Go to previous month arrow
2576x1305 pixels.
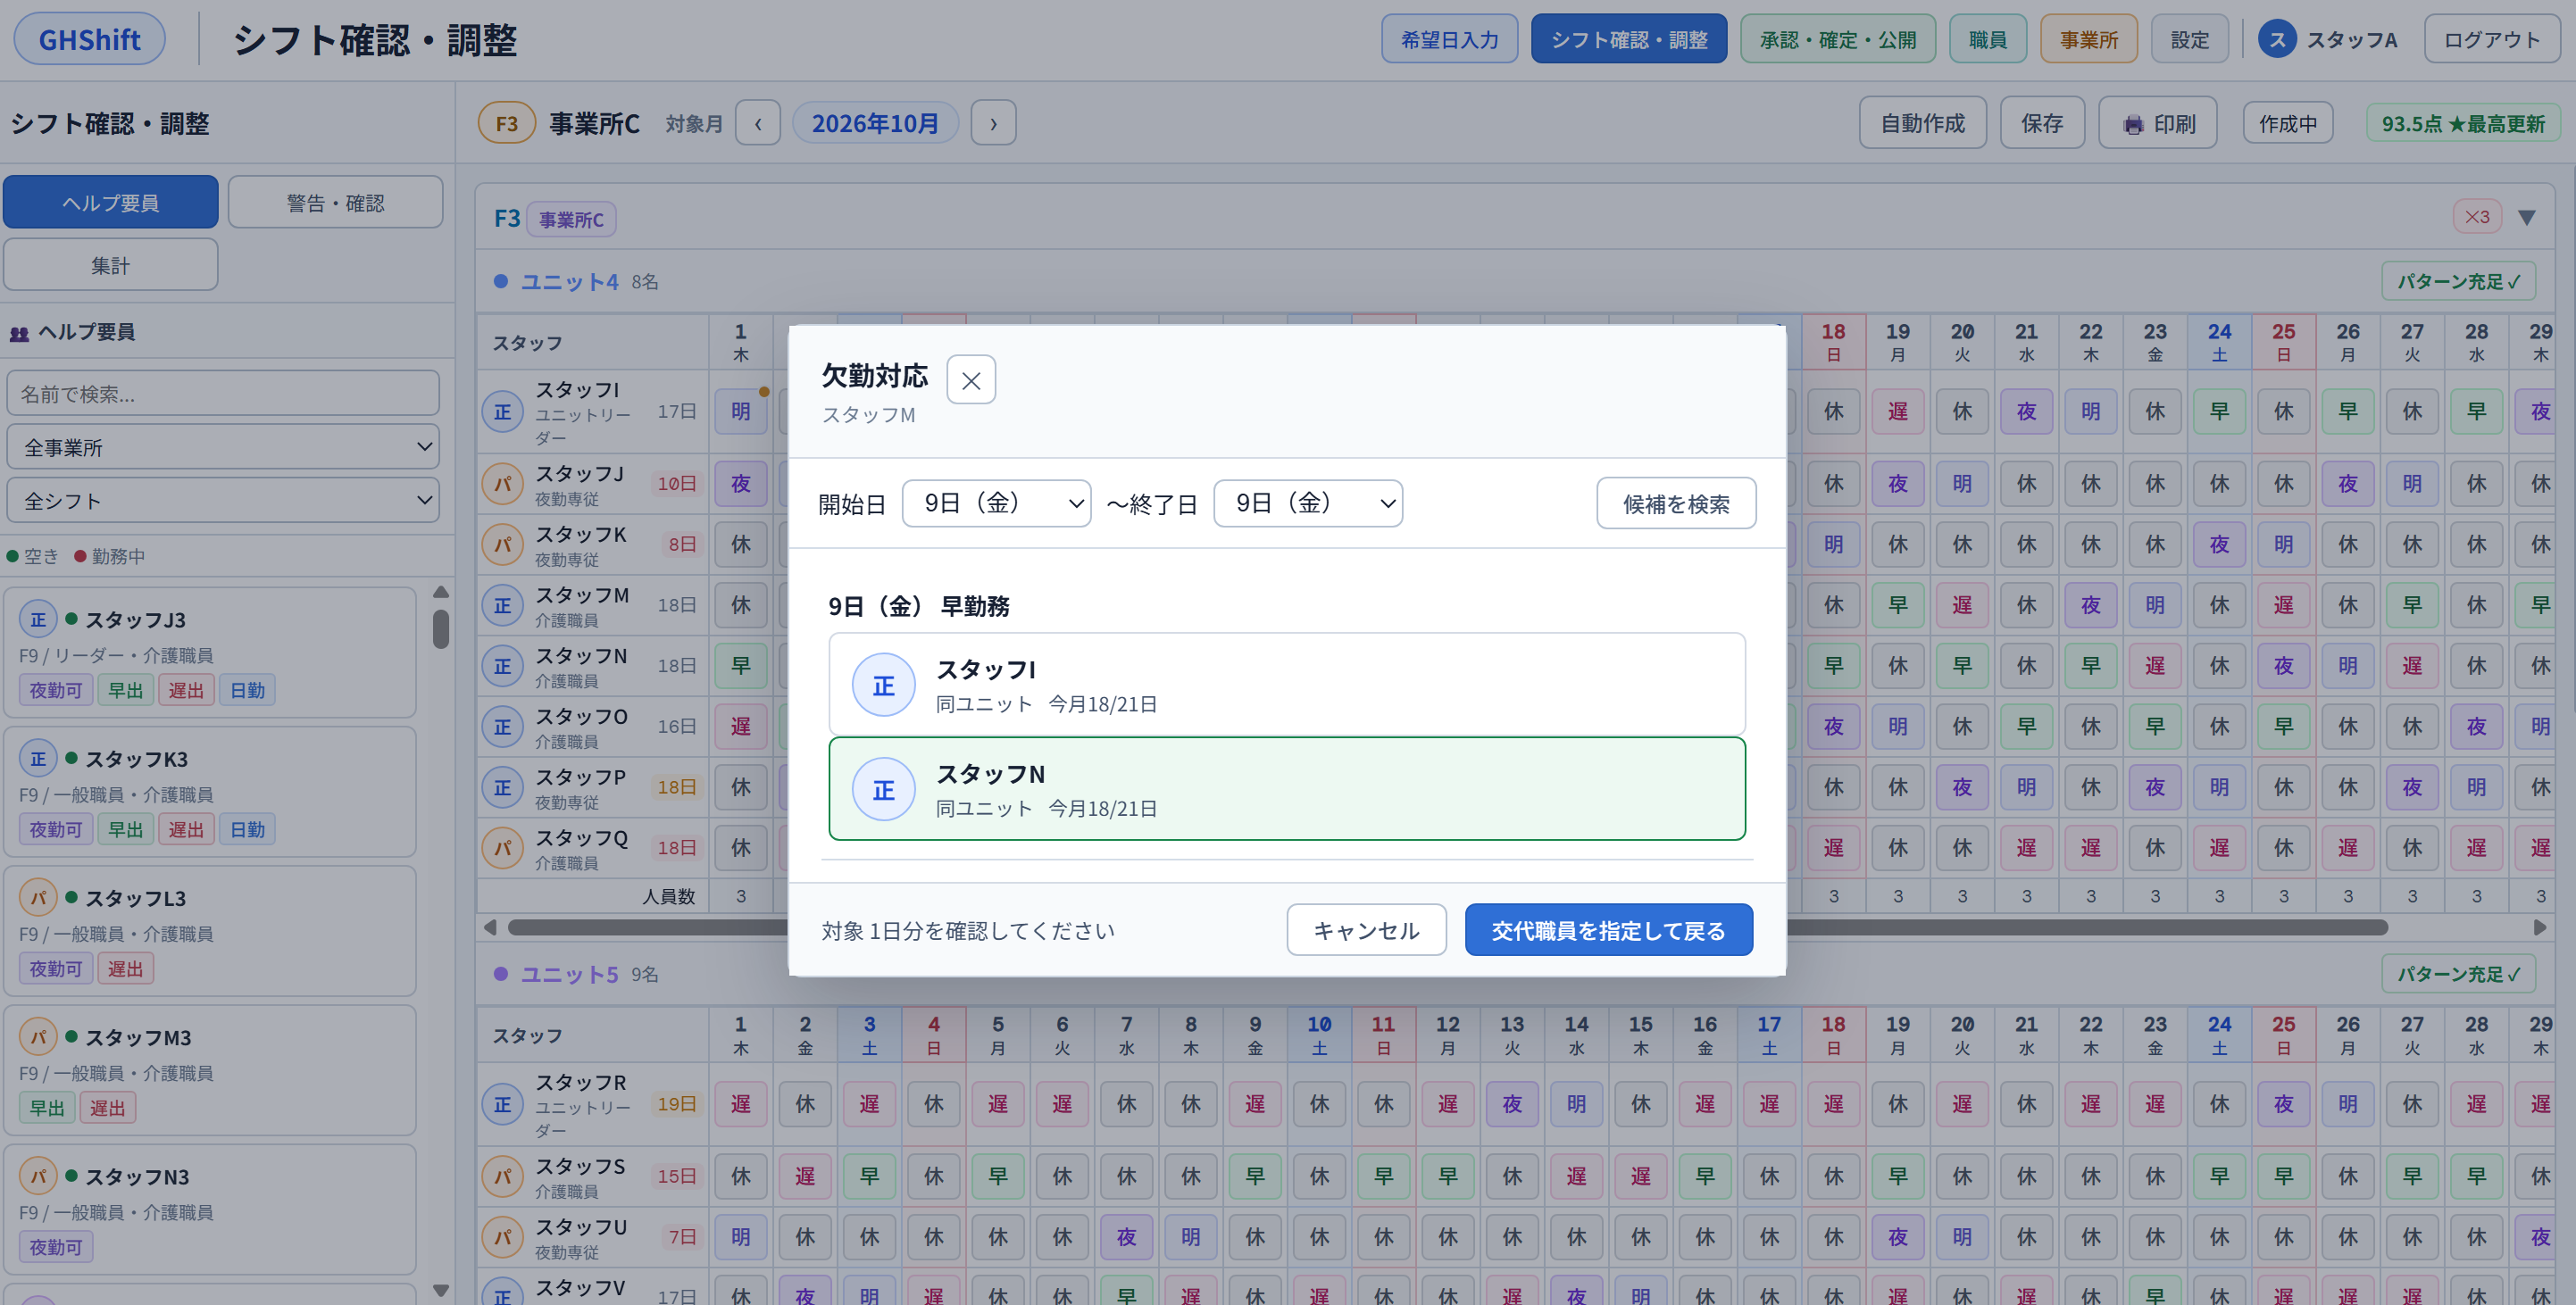pos(758,123)
